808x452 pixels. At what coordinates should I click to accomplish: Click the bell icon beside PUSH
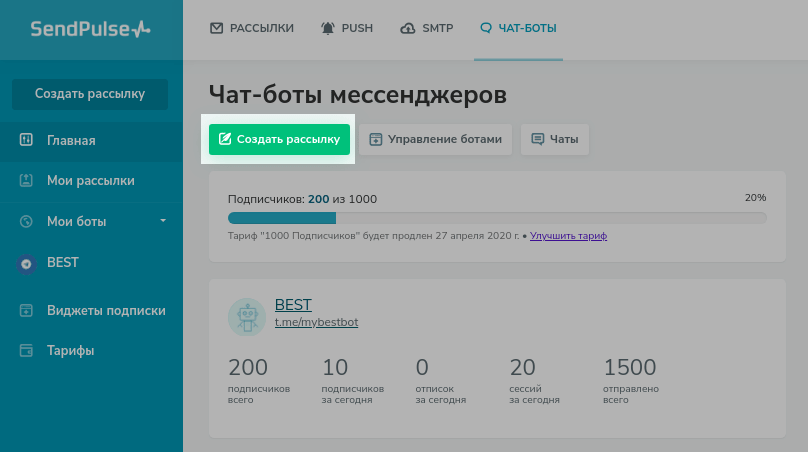pyautogui.click(x=328, y=28)
